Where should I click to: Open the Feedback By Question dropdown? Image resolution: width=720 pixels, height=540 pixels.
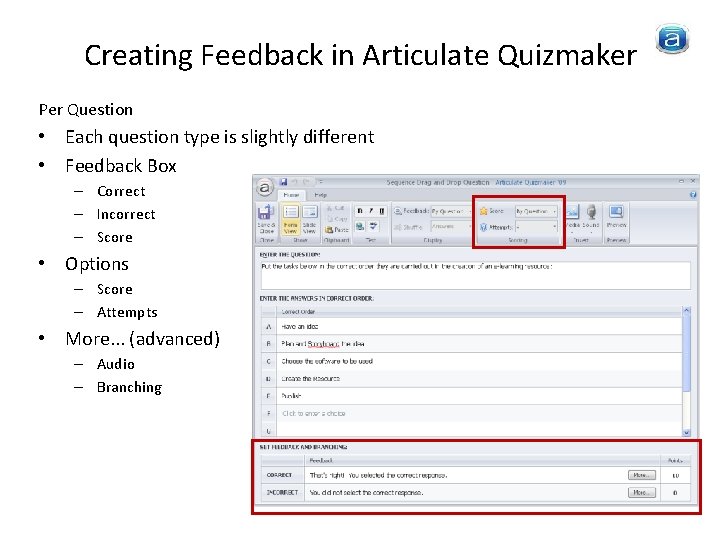click(x=451, y=211)
